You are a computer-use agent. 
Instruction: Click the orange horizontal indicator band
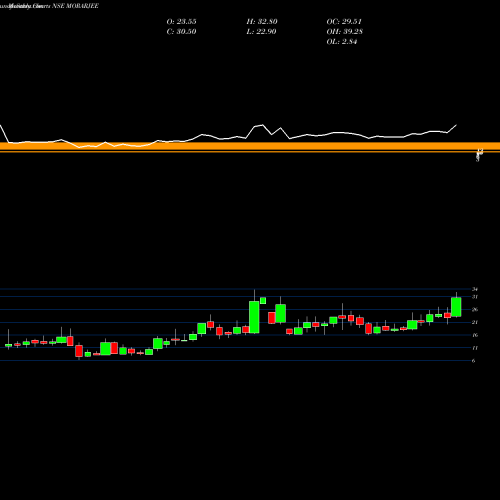pyautogui.click(x=250, y=146)
